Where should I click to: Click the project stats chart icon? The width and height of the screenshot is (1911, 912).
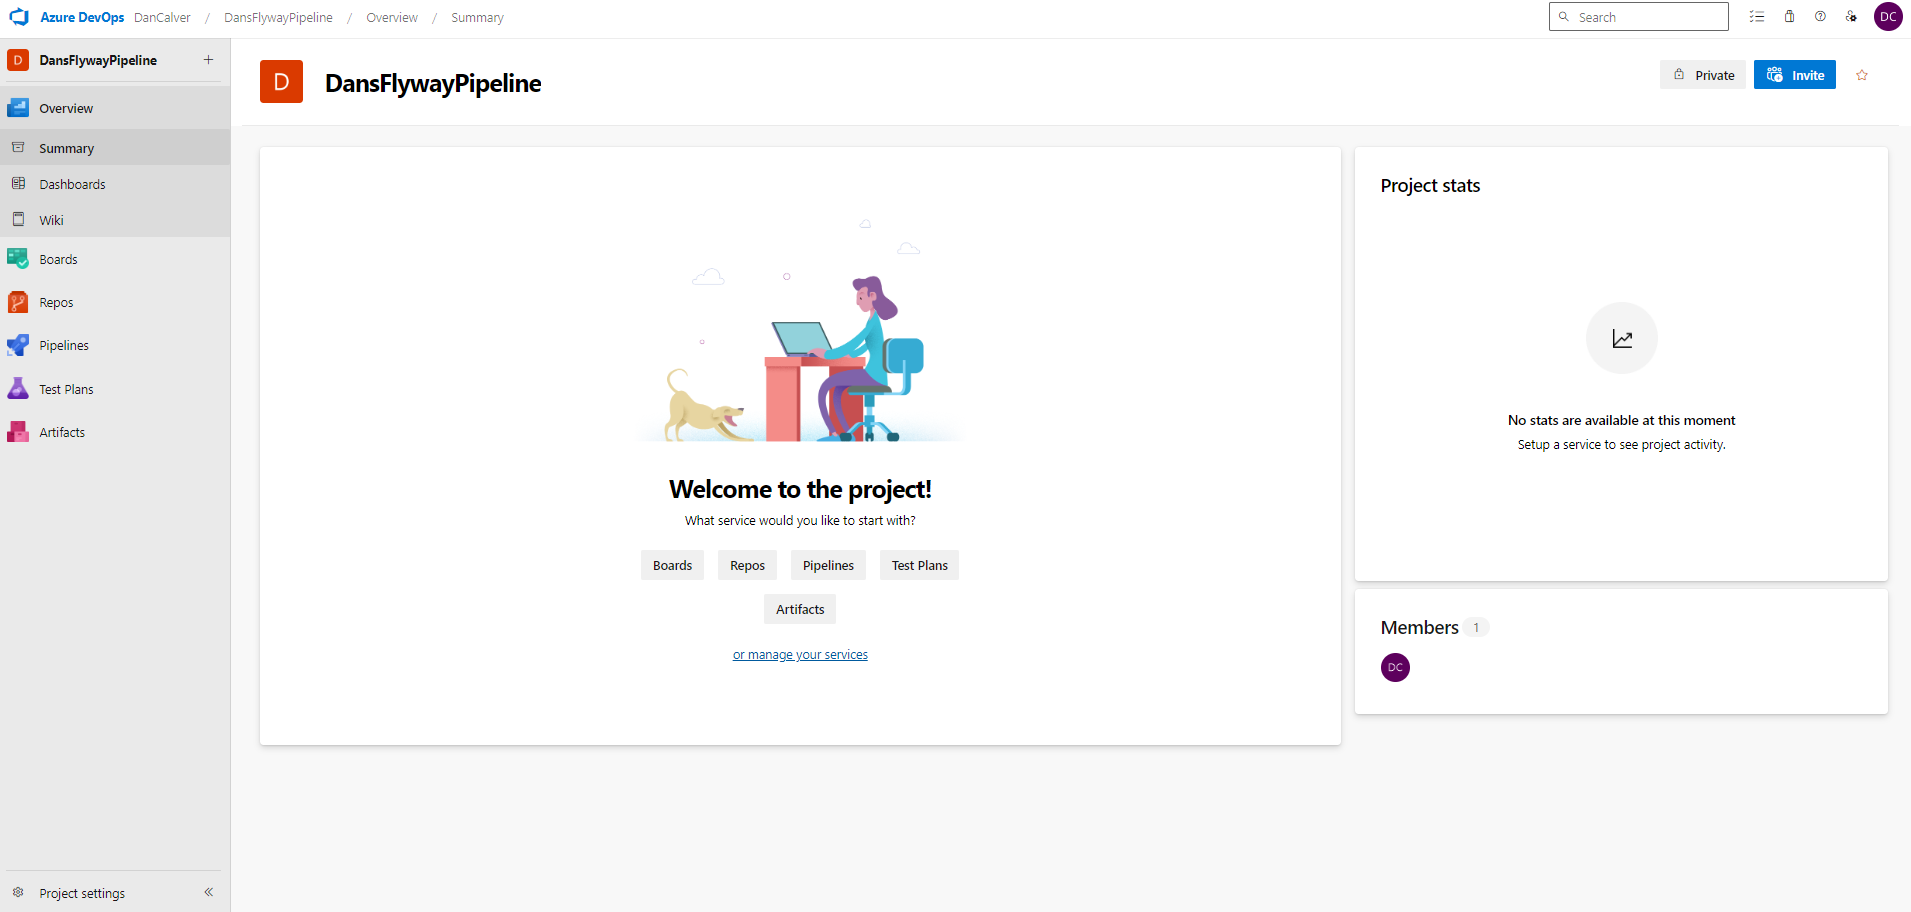point(1622,338)
